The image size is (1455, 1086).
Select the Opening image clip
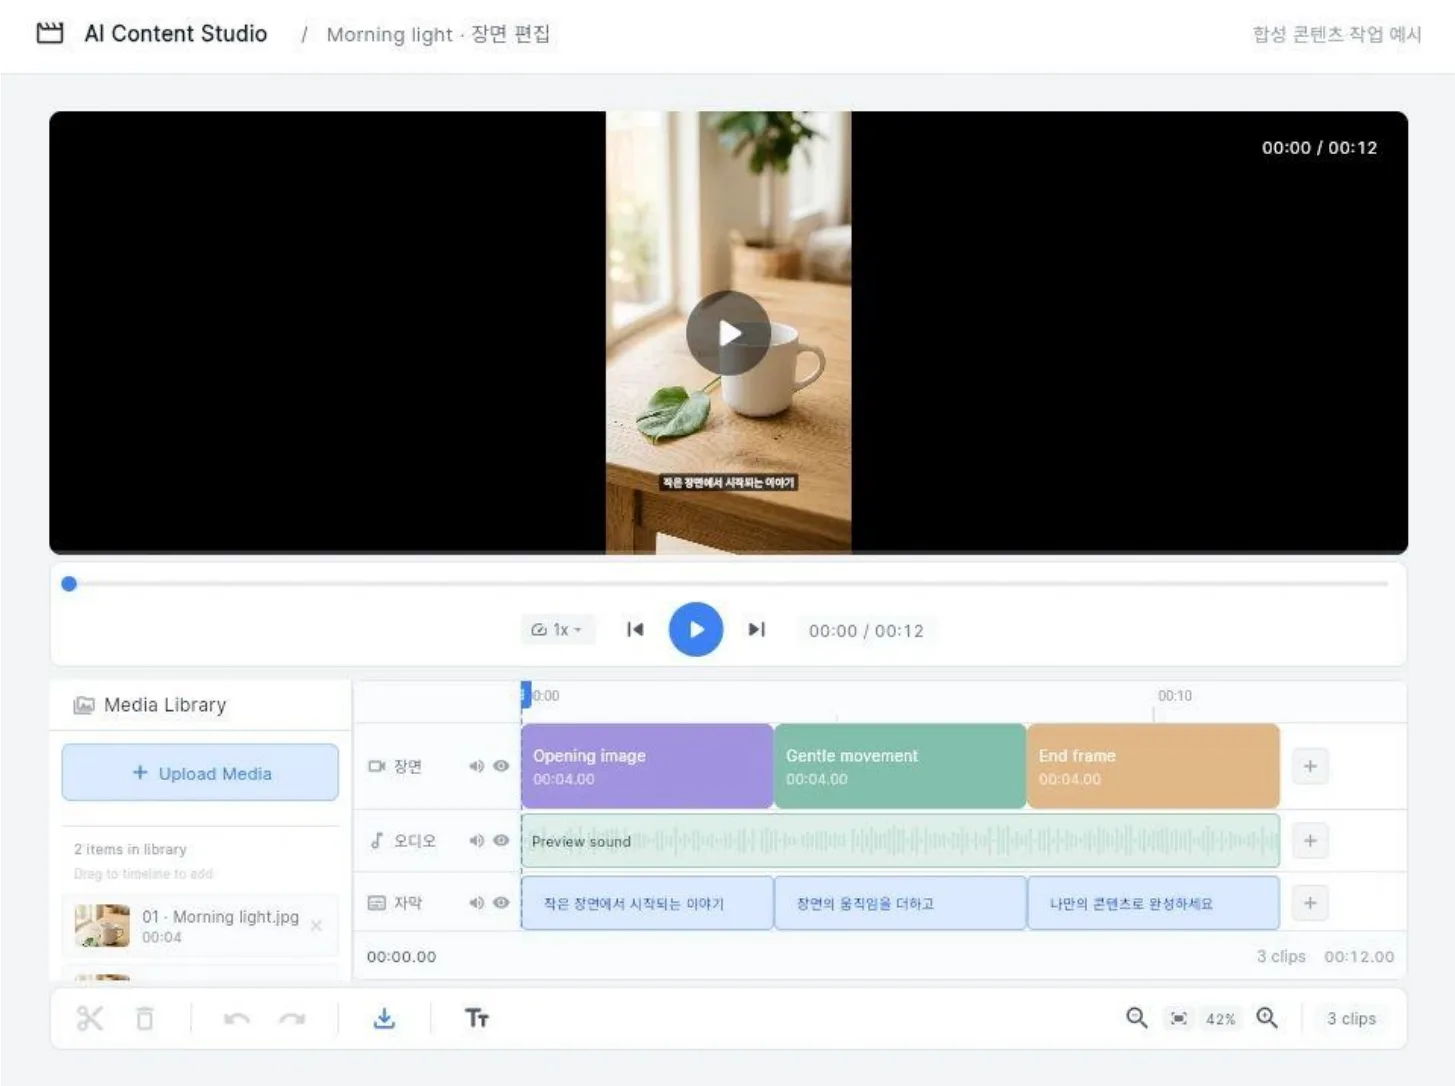click(x=647, y=766)
